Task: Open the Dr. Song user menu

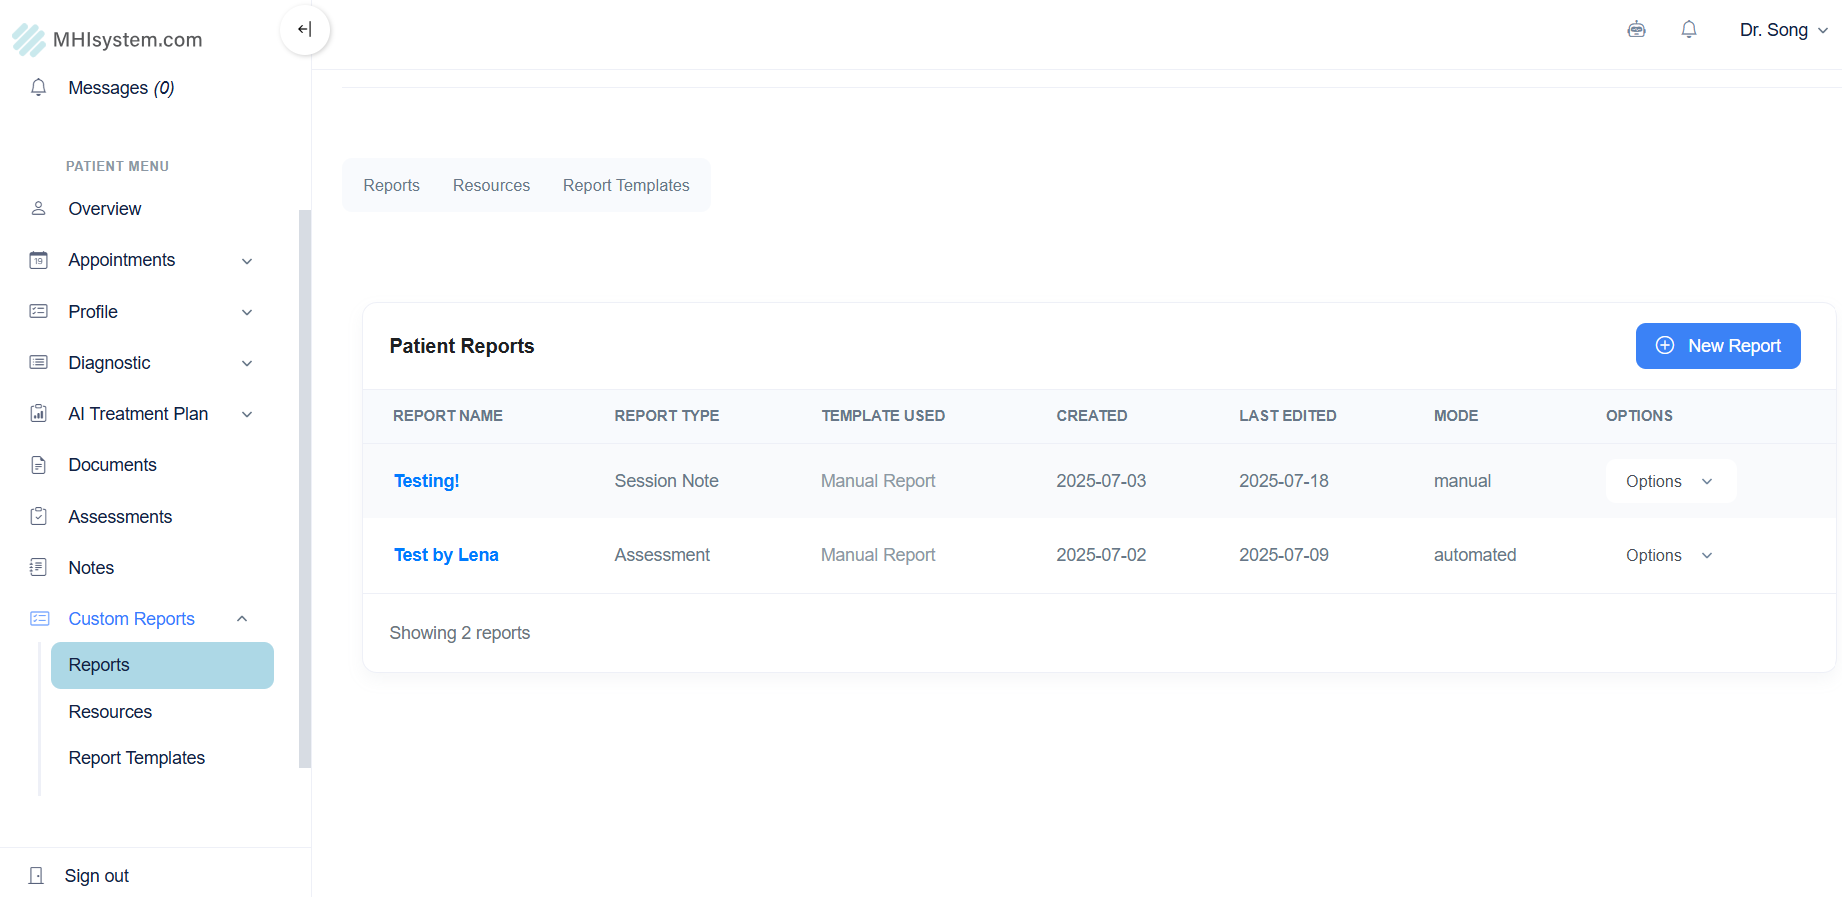Action: [x=1783, y=30]
